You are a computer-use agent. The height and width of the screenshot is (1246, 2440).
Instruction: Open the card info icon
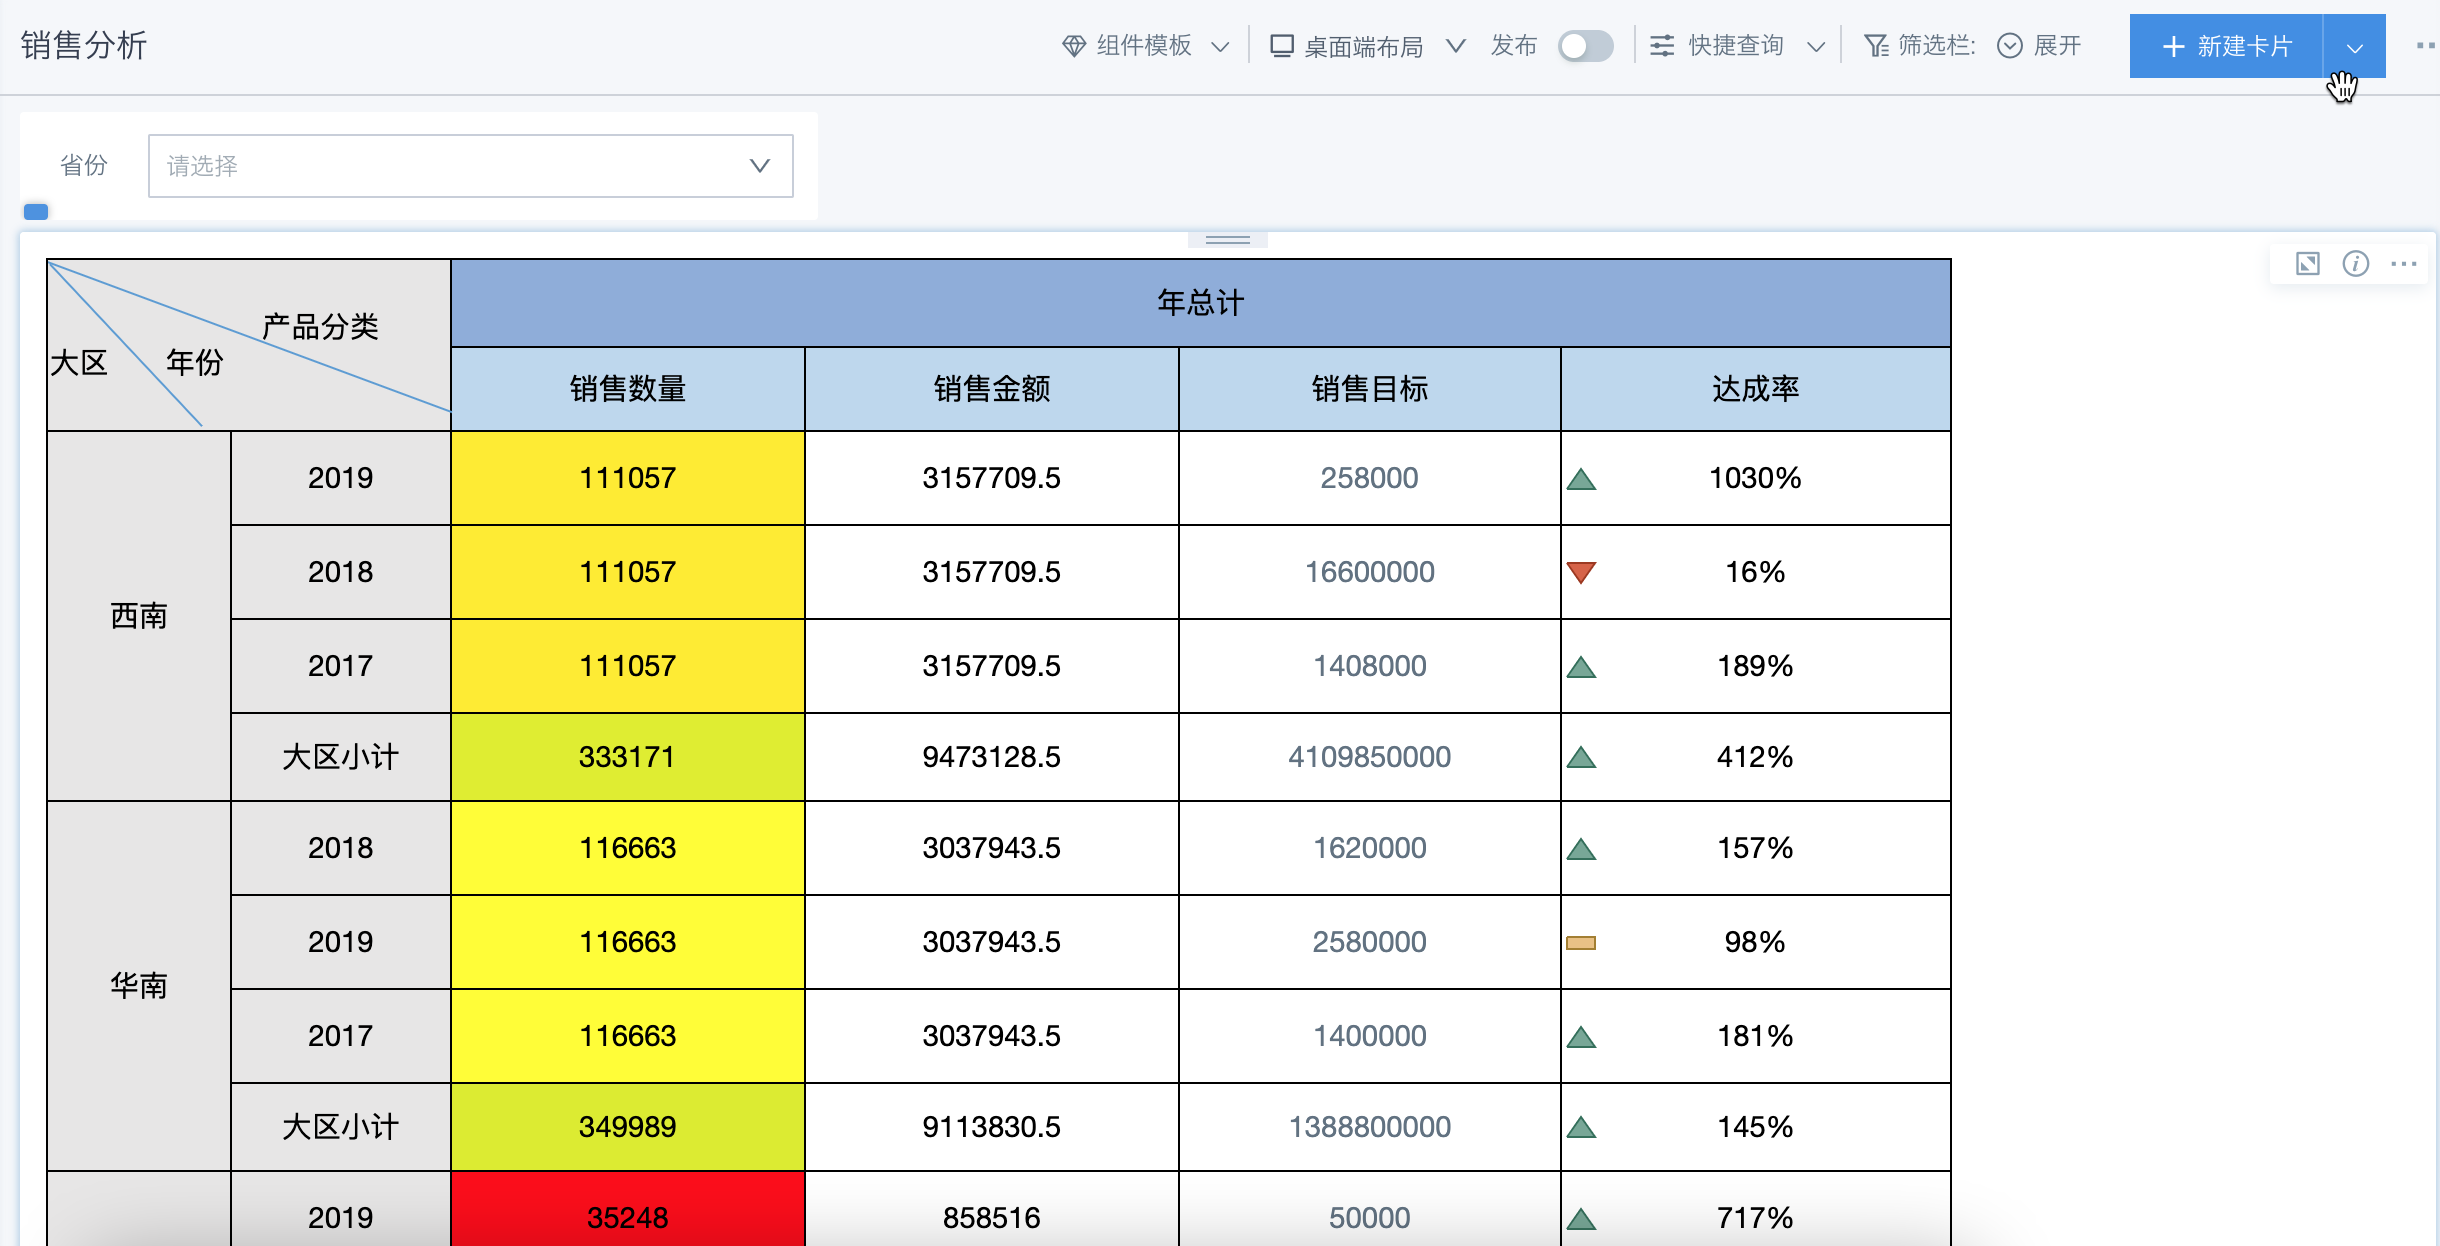(2355, 264)
